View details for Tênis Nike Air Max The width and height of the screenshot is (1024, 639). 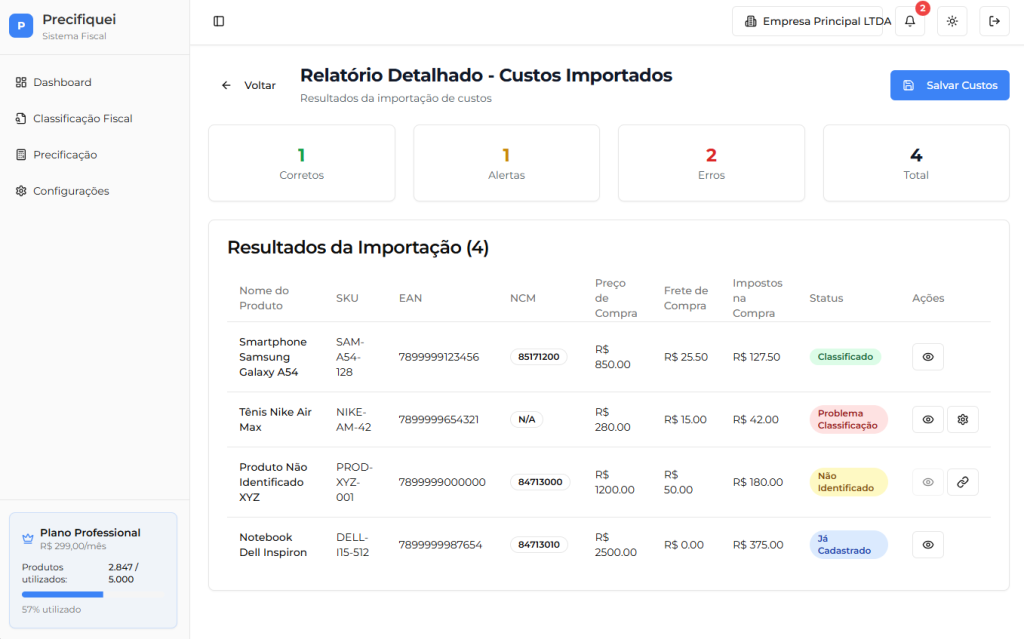pyautogui.click(x=928, y=419)
